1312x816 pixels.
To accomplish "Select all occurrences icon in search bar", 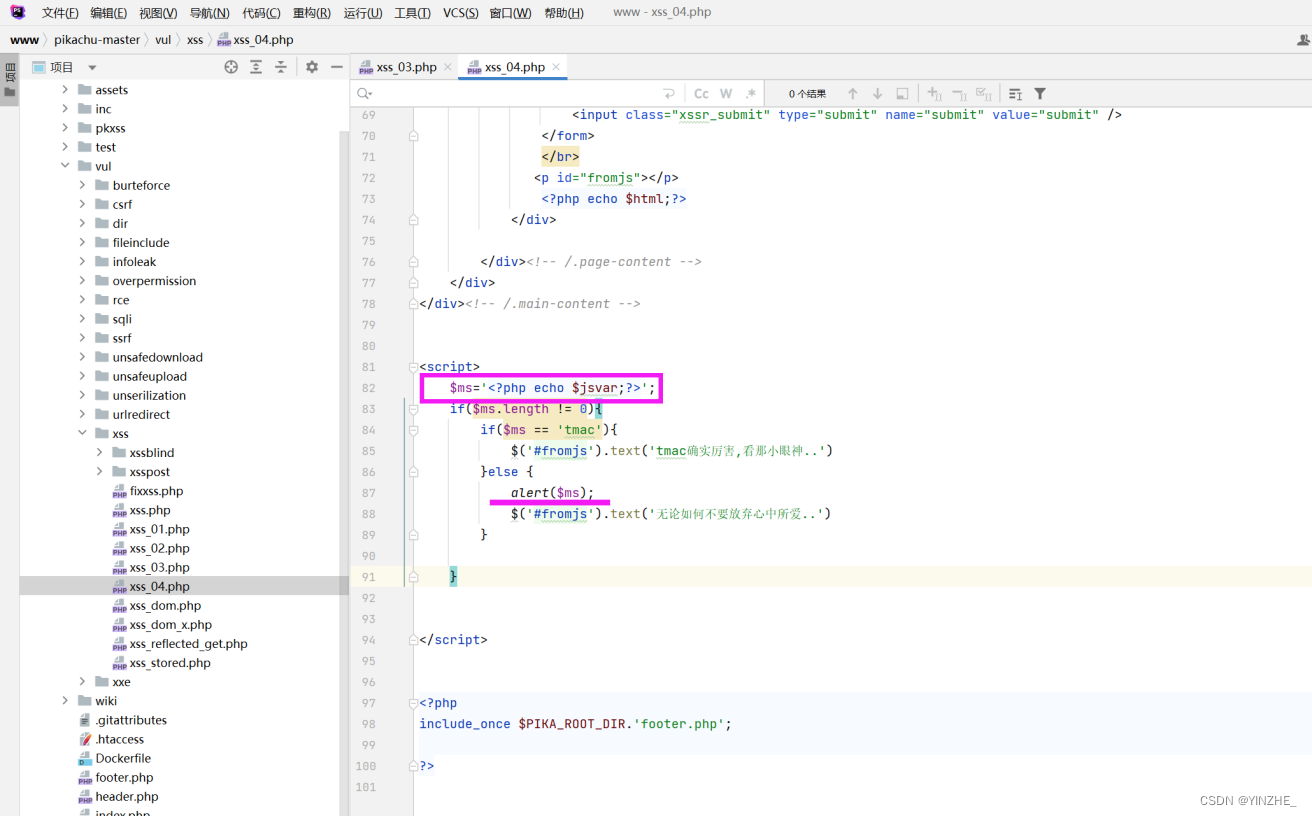I will (984, 93).
